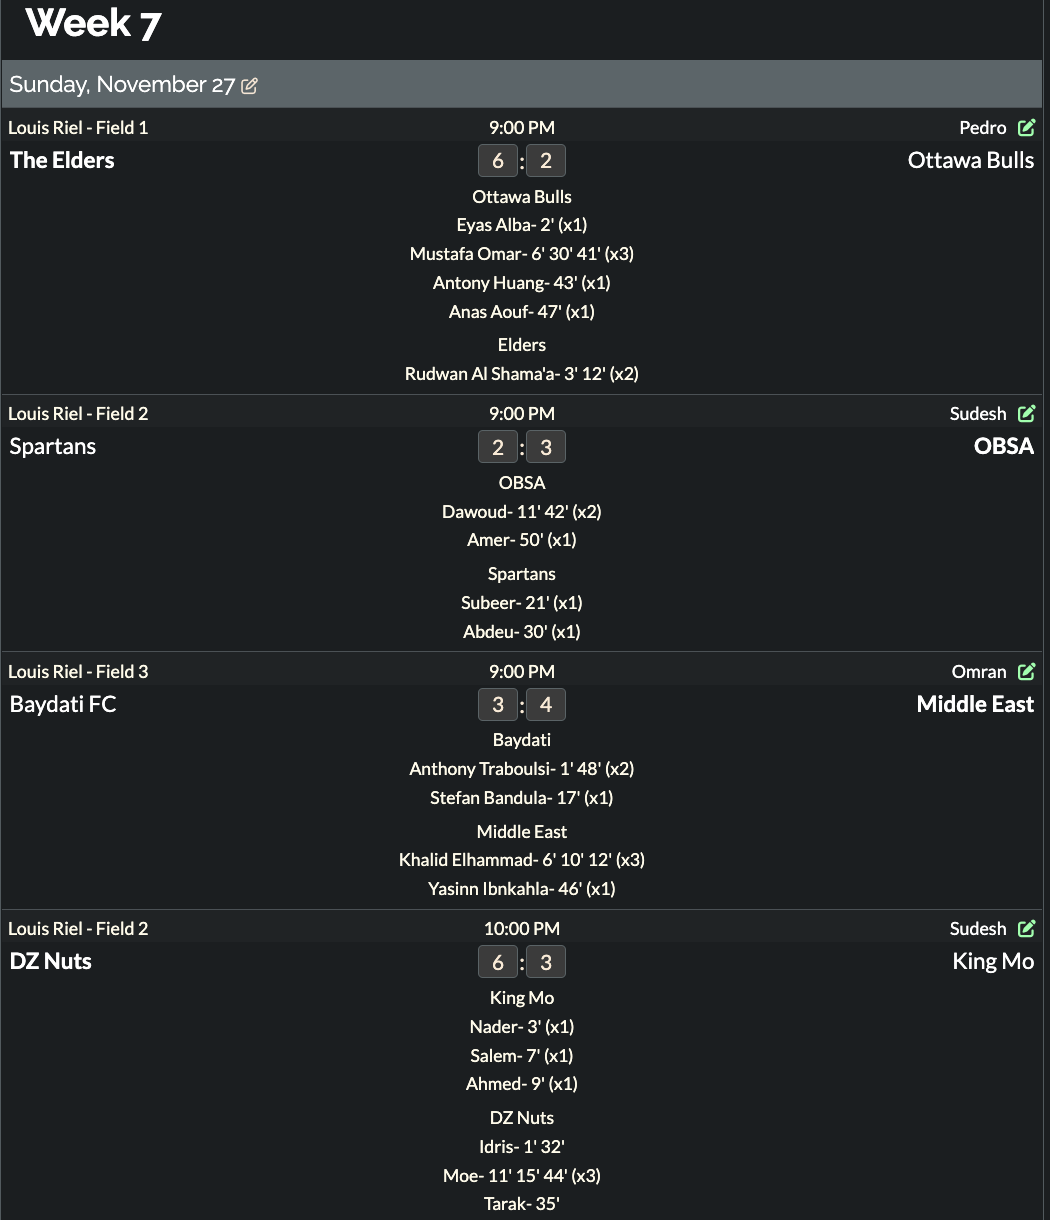Open The Elders team page

pyautogui.click(x=62, y=160)
